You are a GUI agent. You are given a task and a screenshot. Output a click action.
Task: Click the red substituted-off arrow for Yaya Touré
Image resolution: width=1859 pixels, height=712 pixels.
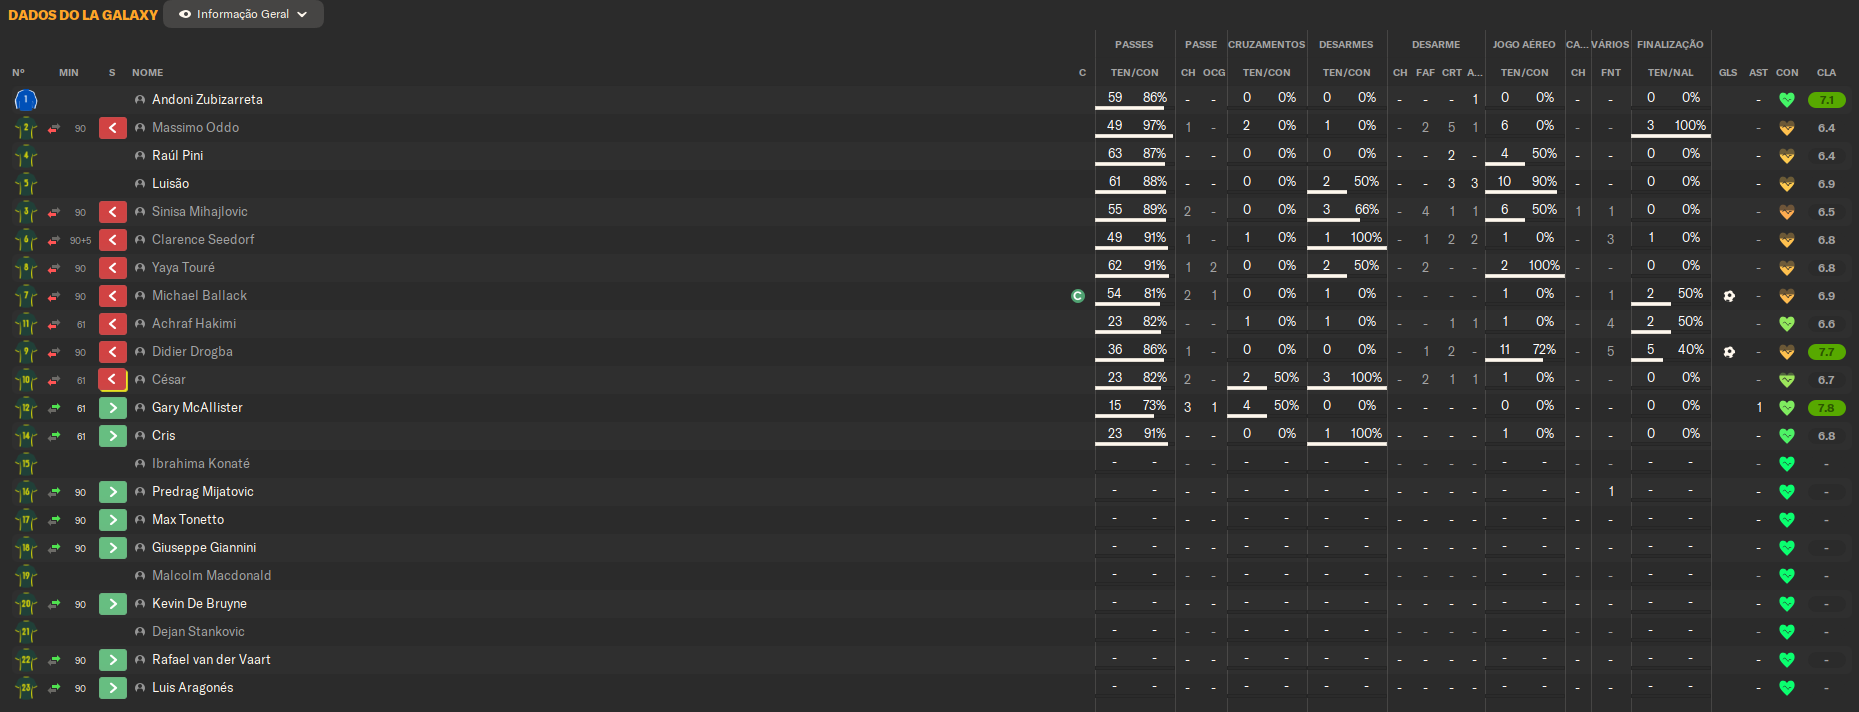113,268
